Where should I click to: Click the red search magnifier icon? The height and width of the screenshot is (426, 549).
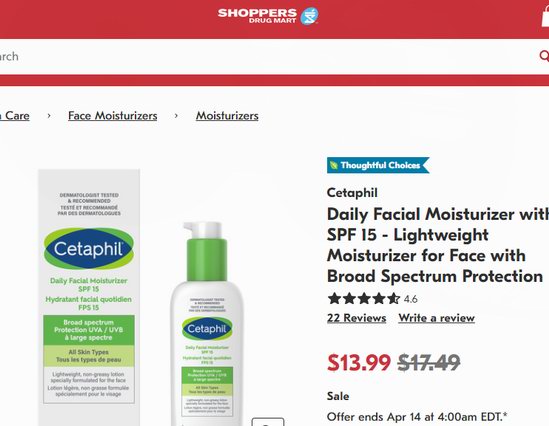pos(544,56)
